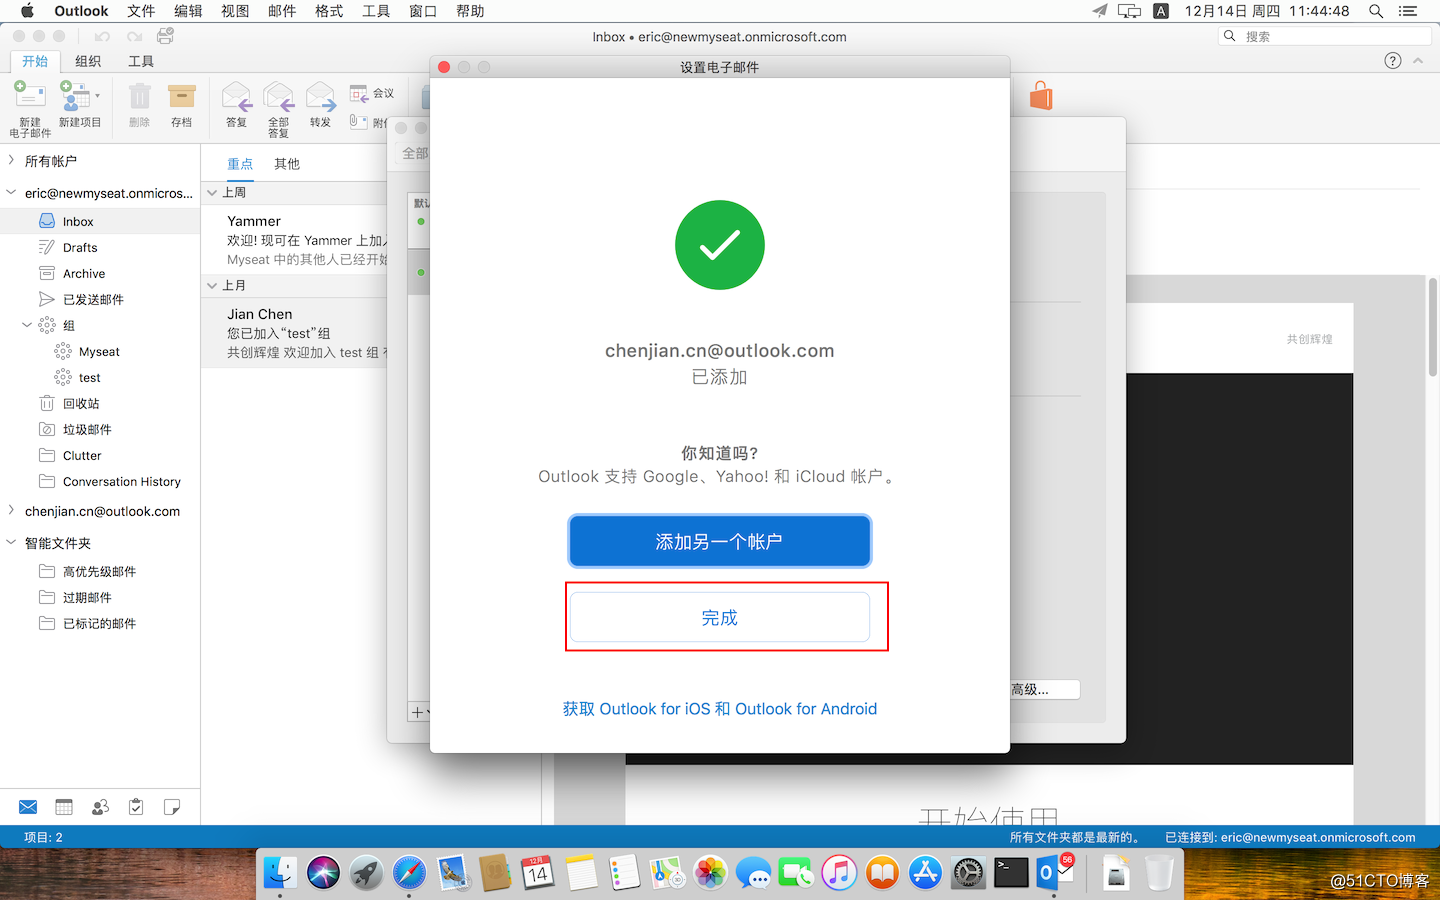
Task: Select the Inbox folder
Action: 100,221
